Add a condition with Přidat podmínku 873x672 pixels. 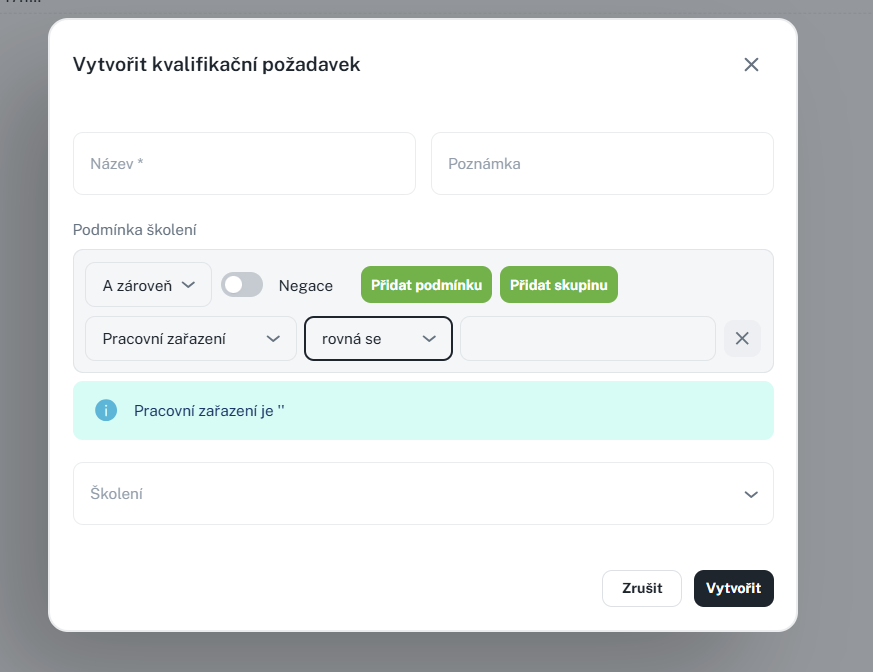(x=426, y=285)
